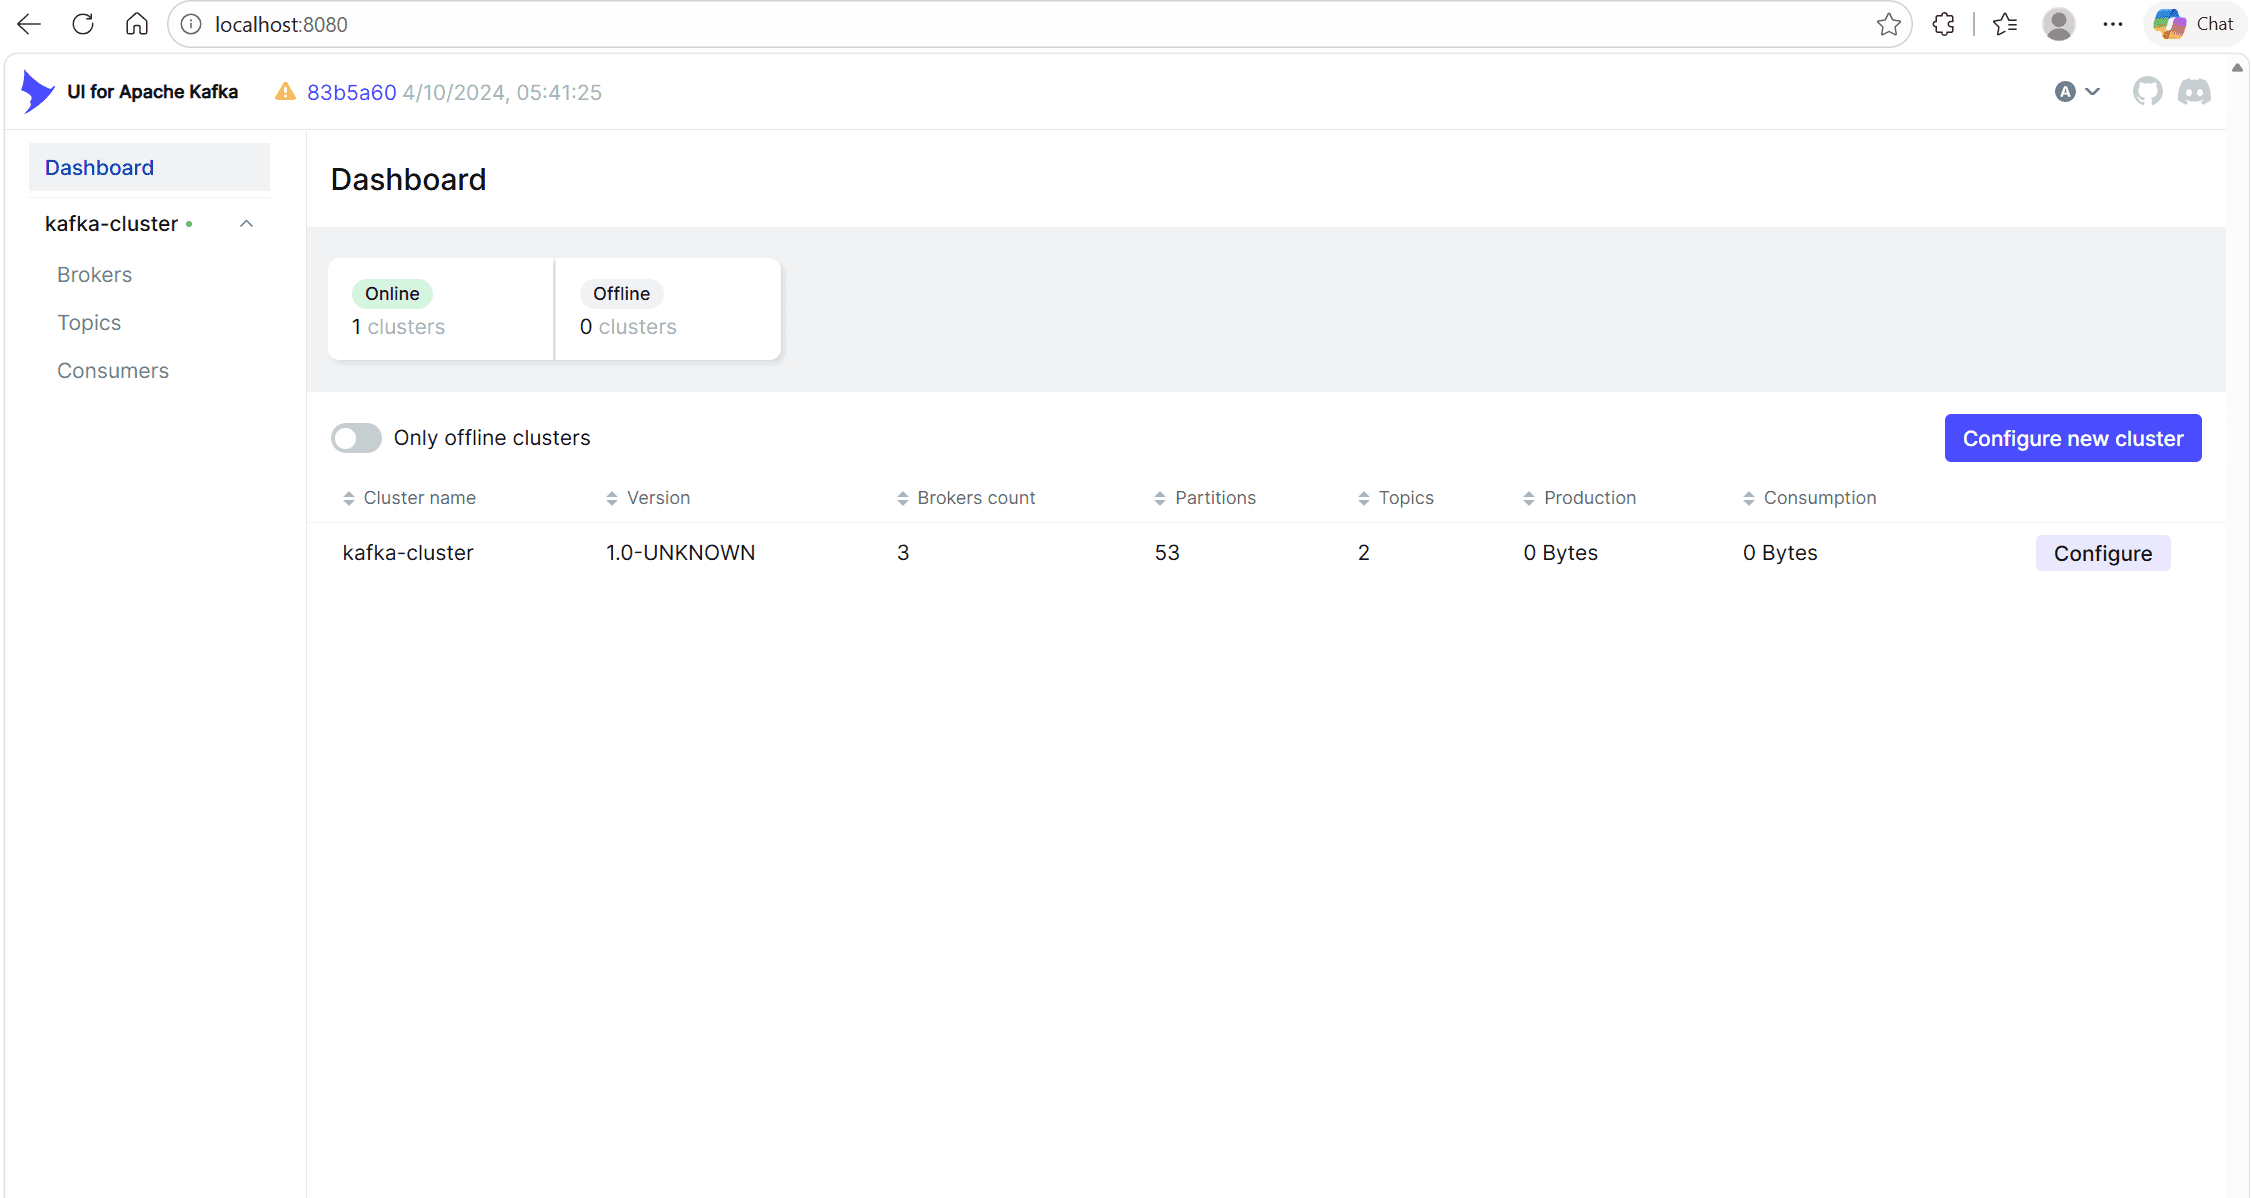The height and width of the screenshot is (1198, 2251).
Task: Select kafka-cluster in the sidebar
Action: point(111,224)
